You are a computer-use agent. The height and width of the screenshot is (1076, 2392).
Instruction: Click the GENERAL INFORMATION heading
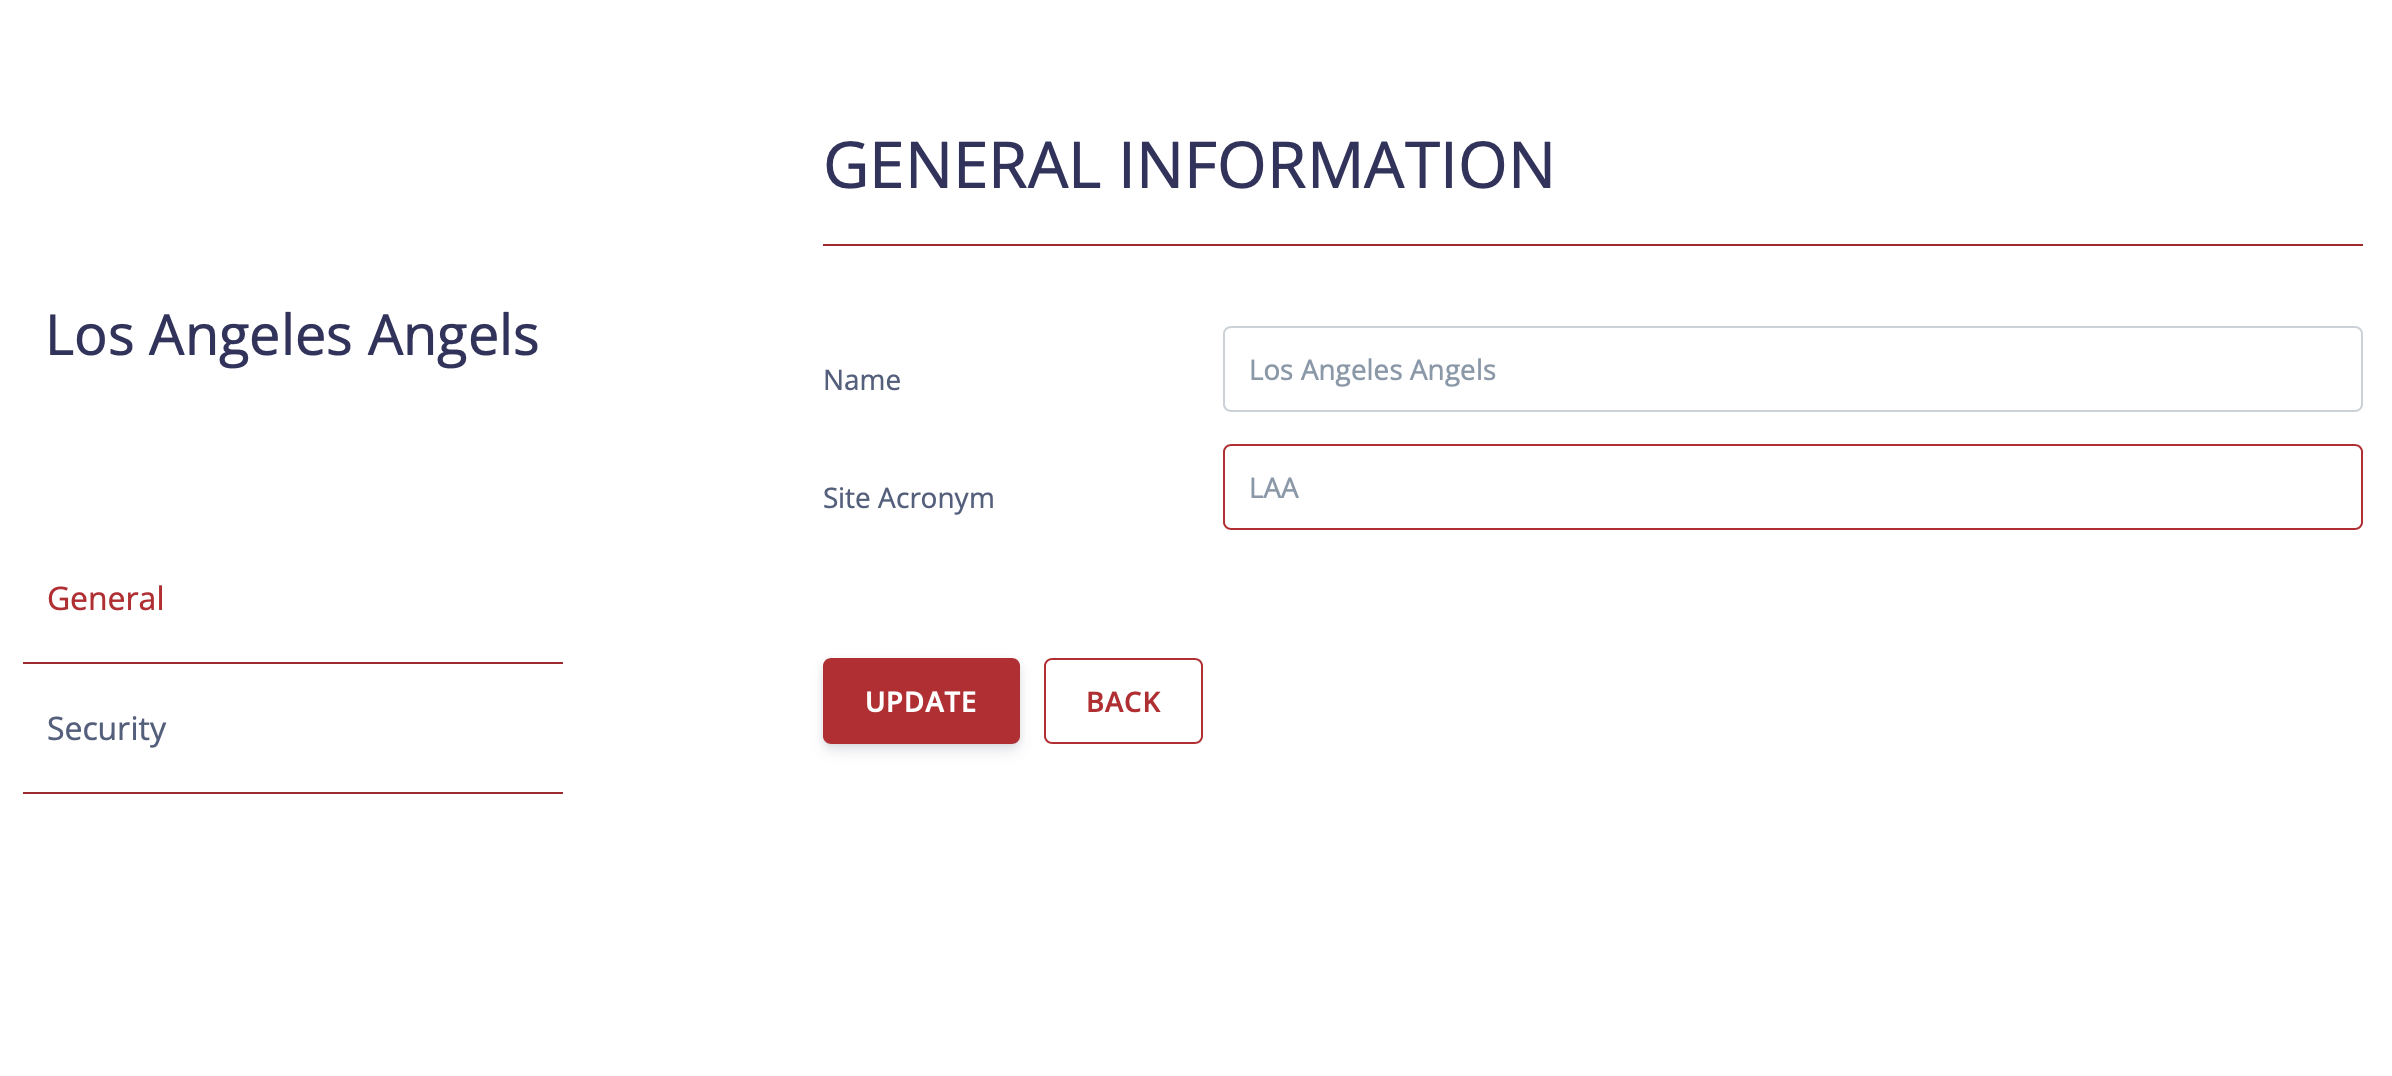[x=1188, y=165]
